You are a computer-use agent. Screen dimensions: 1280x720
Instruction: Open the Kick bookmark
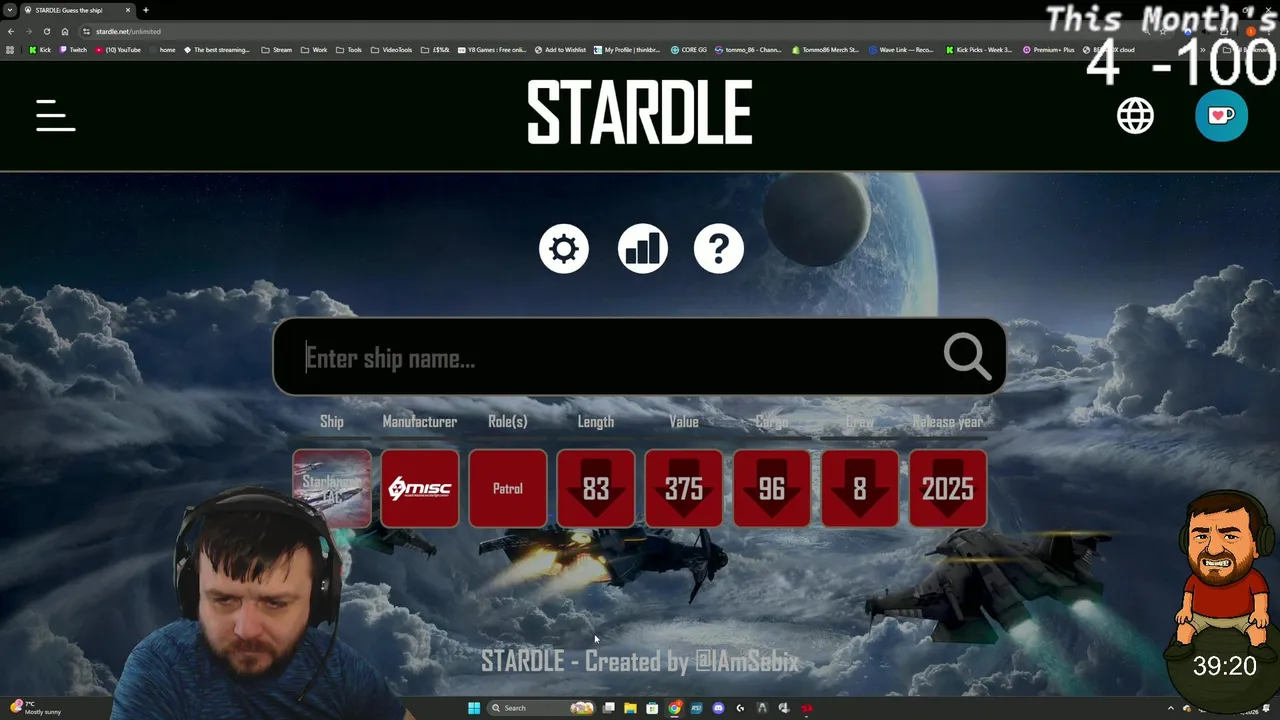tap(40, 50)
